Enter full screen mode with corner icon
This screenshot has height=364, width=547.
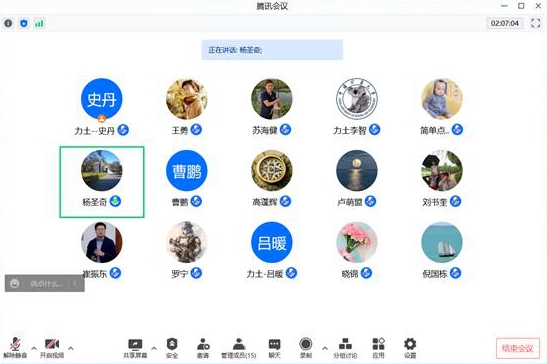coord(535,23)
